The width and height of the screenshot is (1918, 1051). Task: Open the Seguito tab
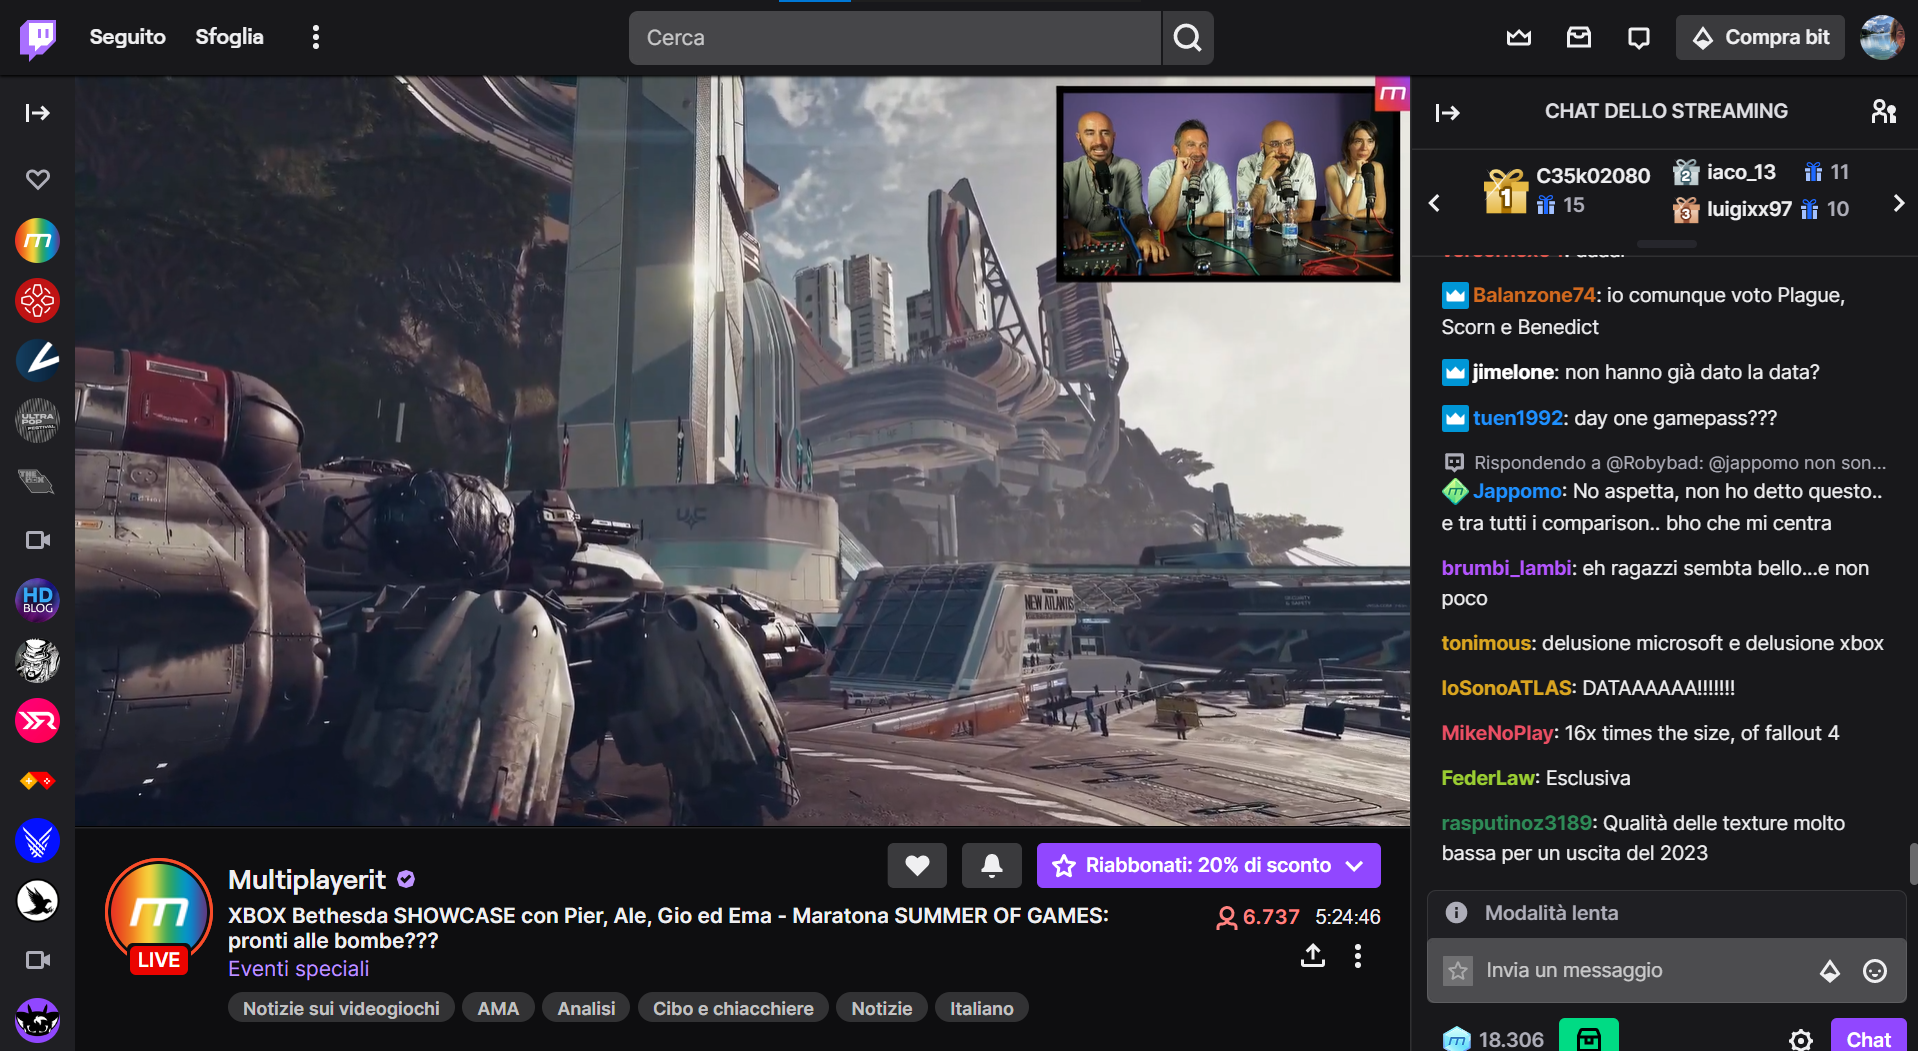point(127,37)
